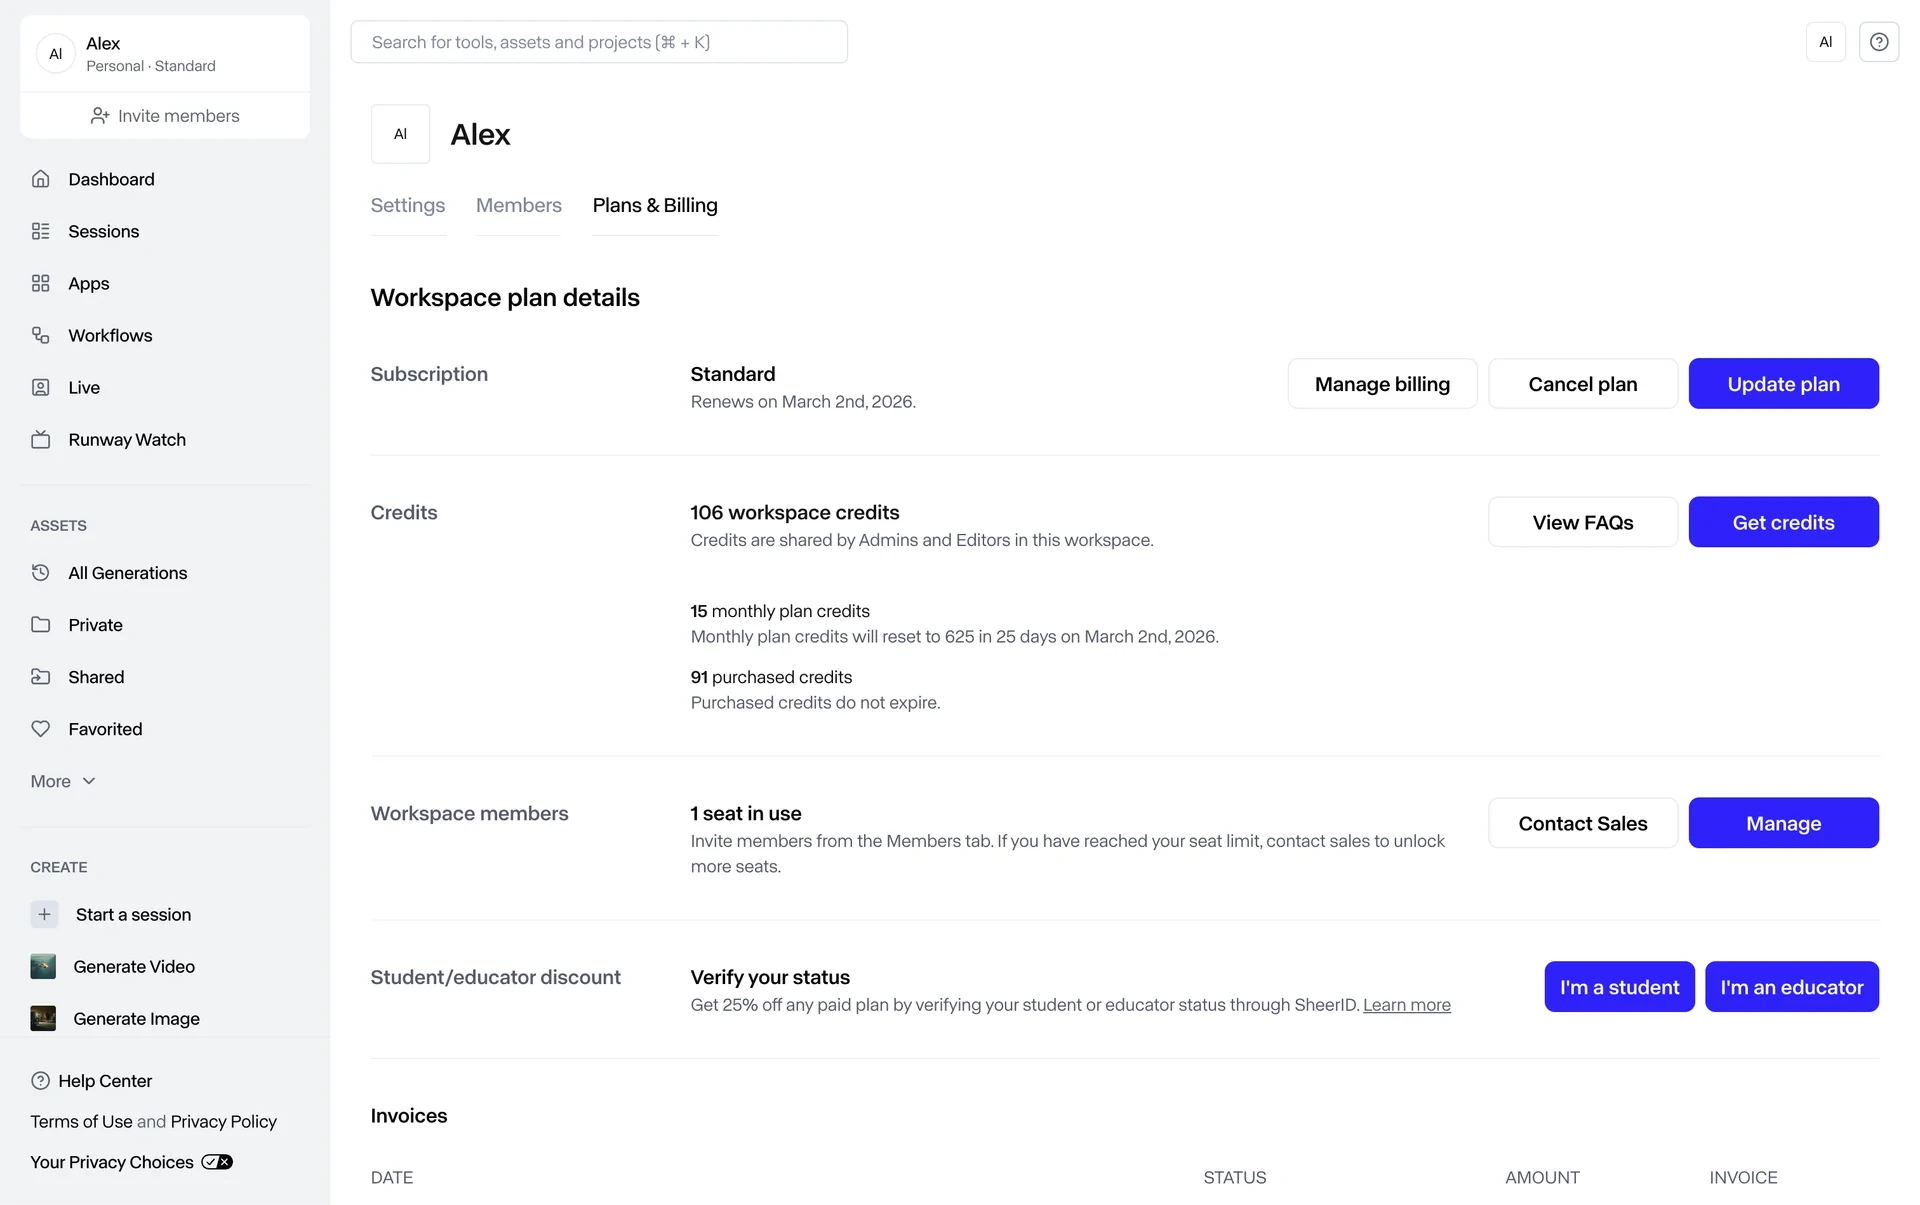Switch to the Members tab

click(519, 205)
